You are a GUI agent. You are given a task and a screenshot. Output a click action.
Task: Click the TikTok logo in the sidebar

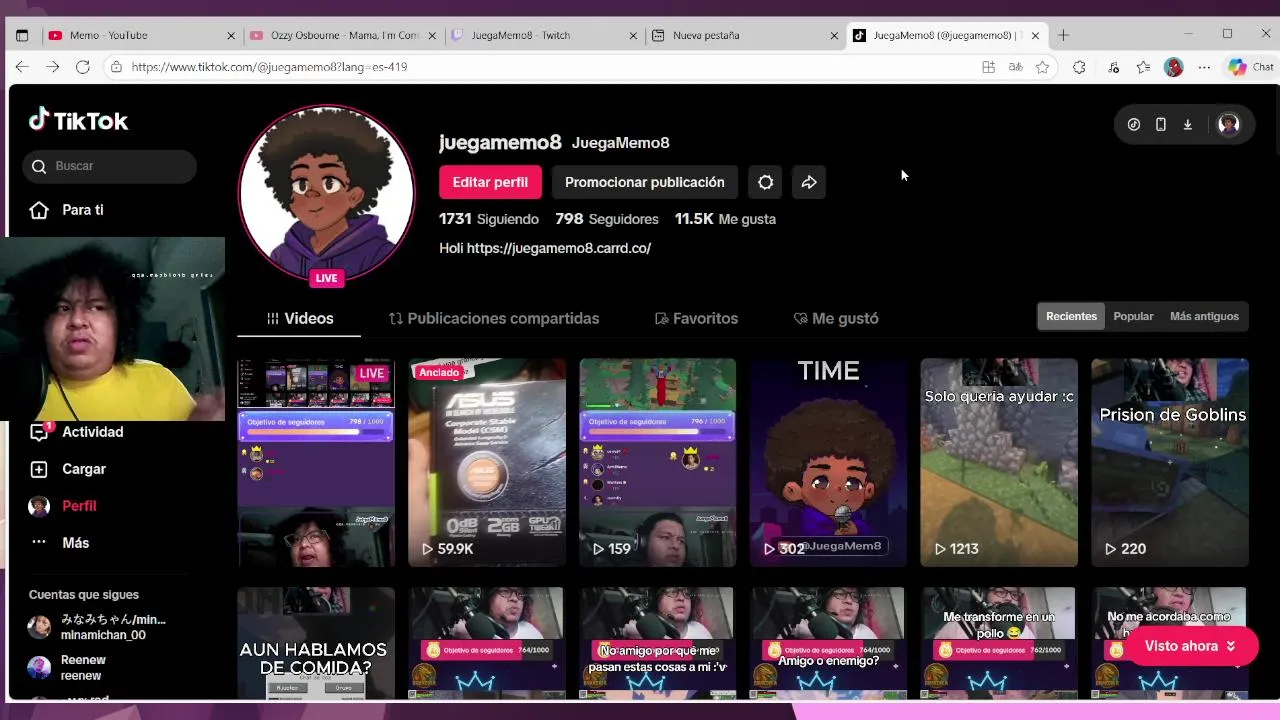click(x=78, y=120)
